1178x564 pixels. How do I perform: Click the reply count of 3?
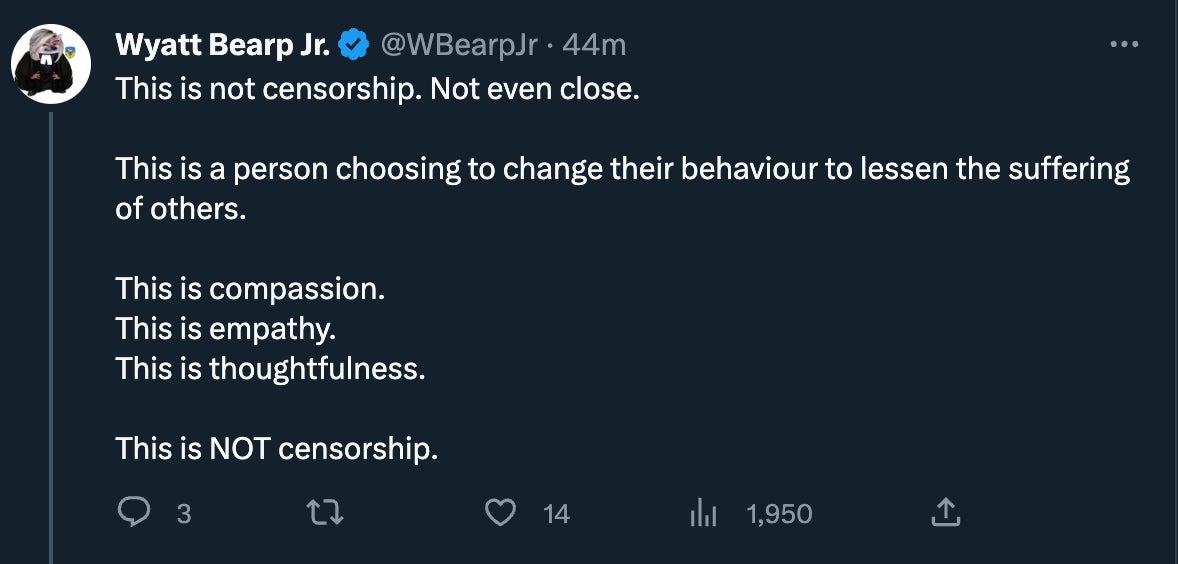[x=183, y=514]
